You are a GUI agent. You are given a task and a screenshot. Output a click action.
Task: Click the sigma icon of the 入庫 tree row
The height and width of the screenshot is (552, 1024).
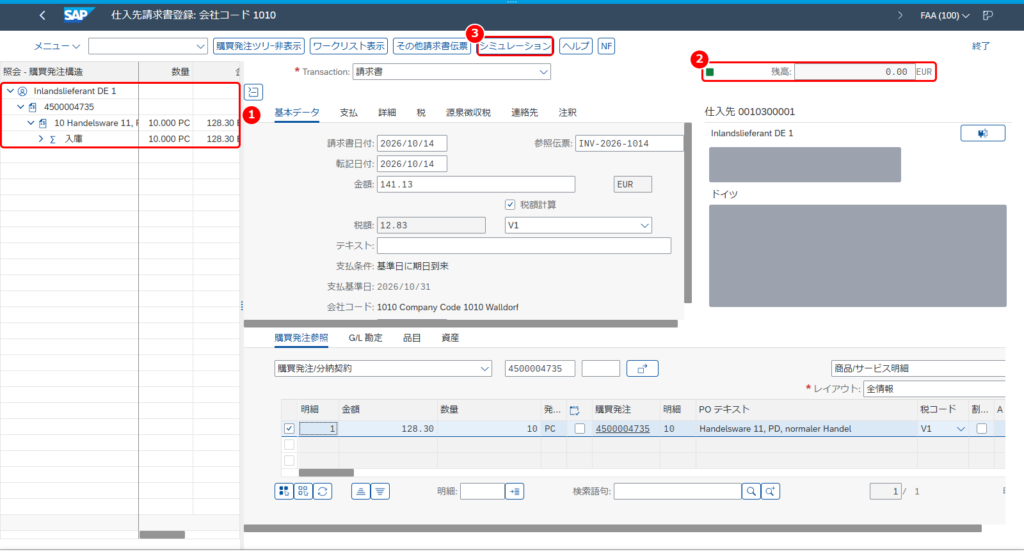(53, 139)
